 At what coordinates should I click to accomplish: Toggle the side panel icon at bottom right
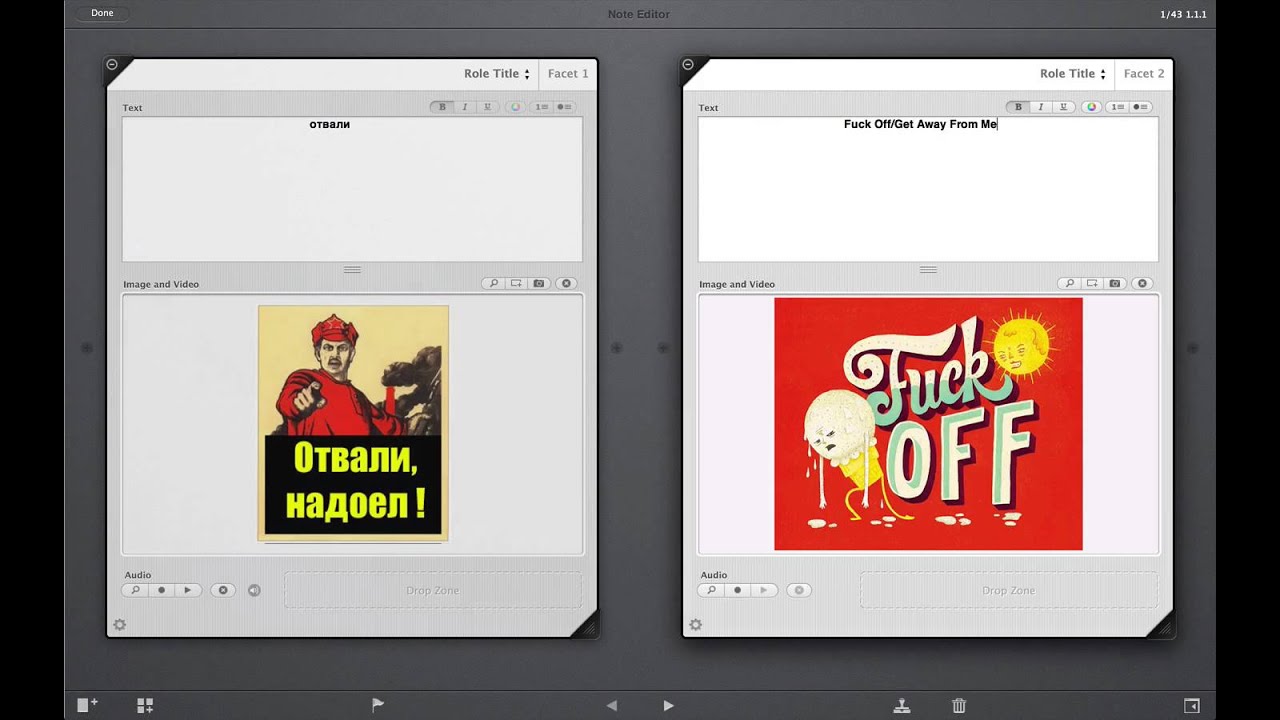[x=1192, y=705]
